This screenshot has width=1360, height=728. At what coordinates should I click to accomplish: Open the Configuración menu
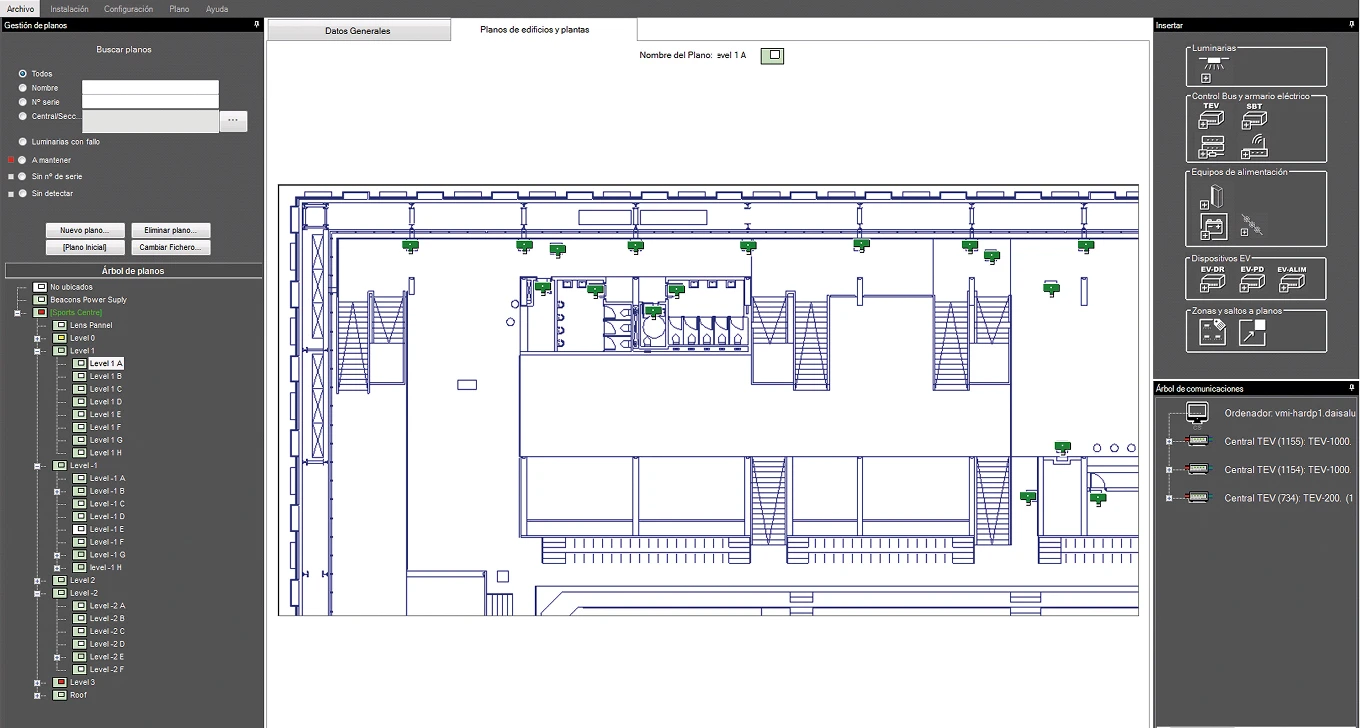point(129,9)
